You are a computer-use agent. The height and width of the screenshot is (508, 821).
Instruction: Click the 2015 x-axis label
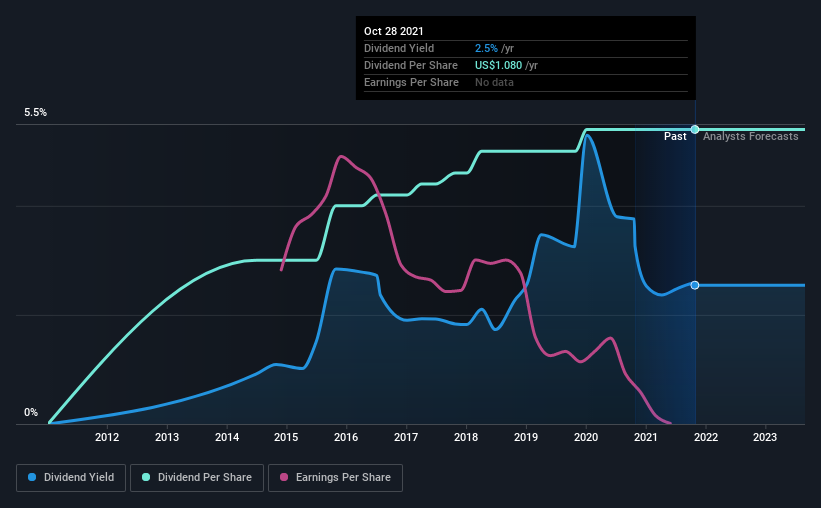point(286,437)
